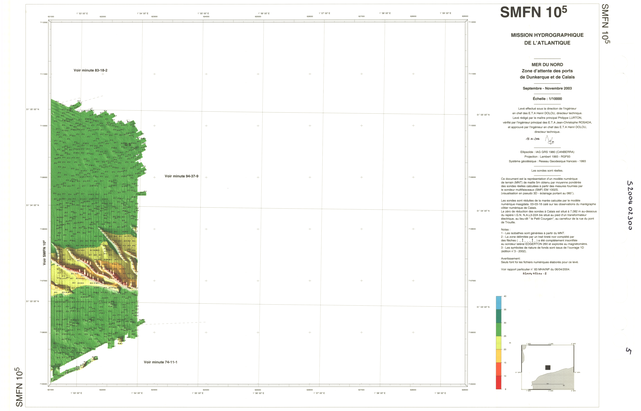Open the Voir minute 93-18-2 reference
Screen dimensions: 641x411
[90, 70]
